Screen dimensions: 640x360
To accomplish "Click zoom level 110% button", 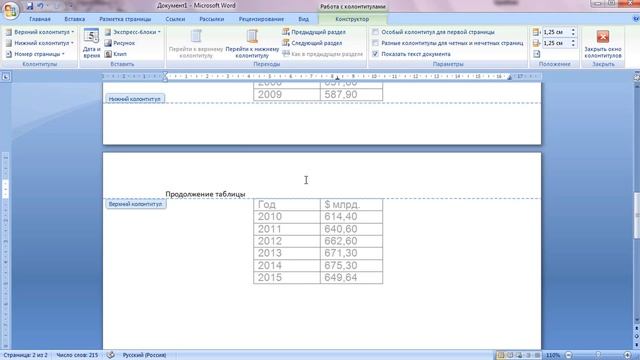I will point(553,355).
